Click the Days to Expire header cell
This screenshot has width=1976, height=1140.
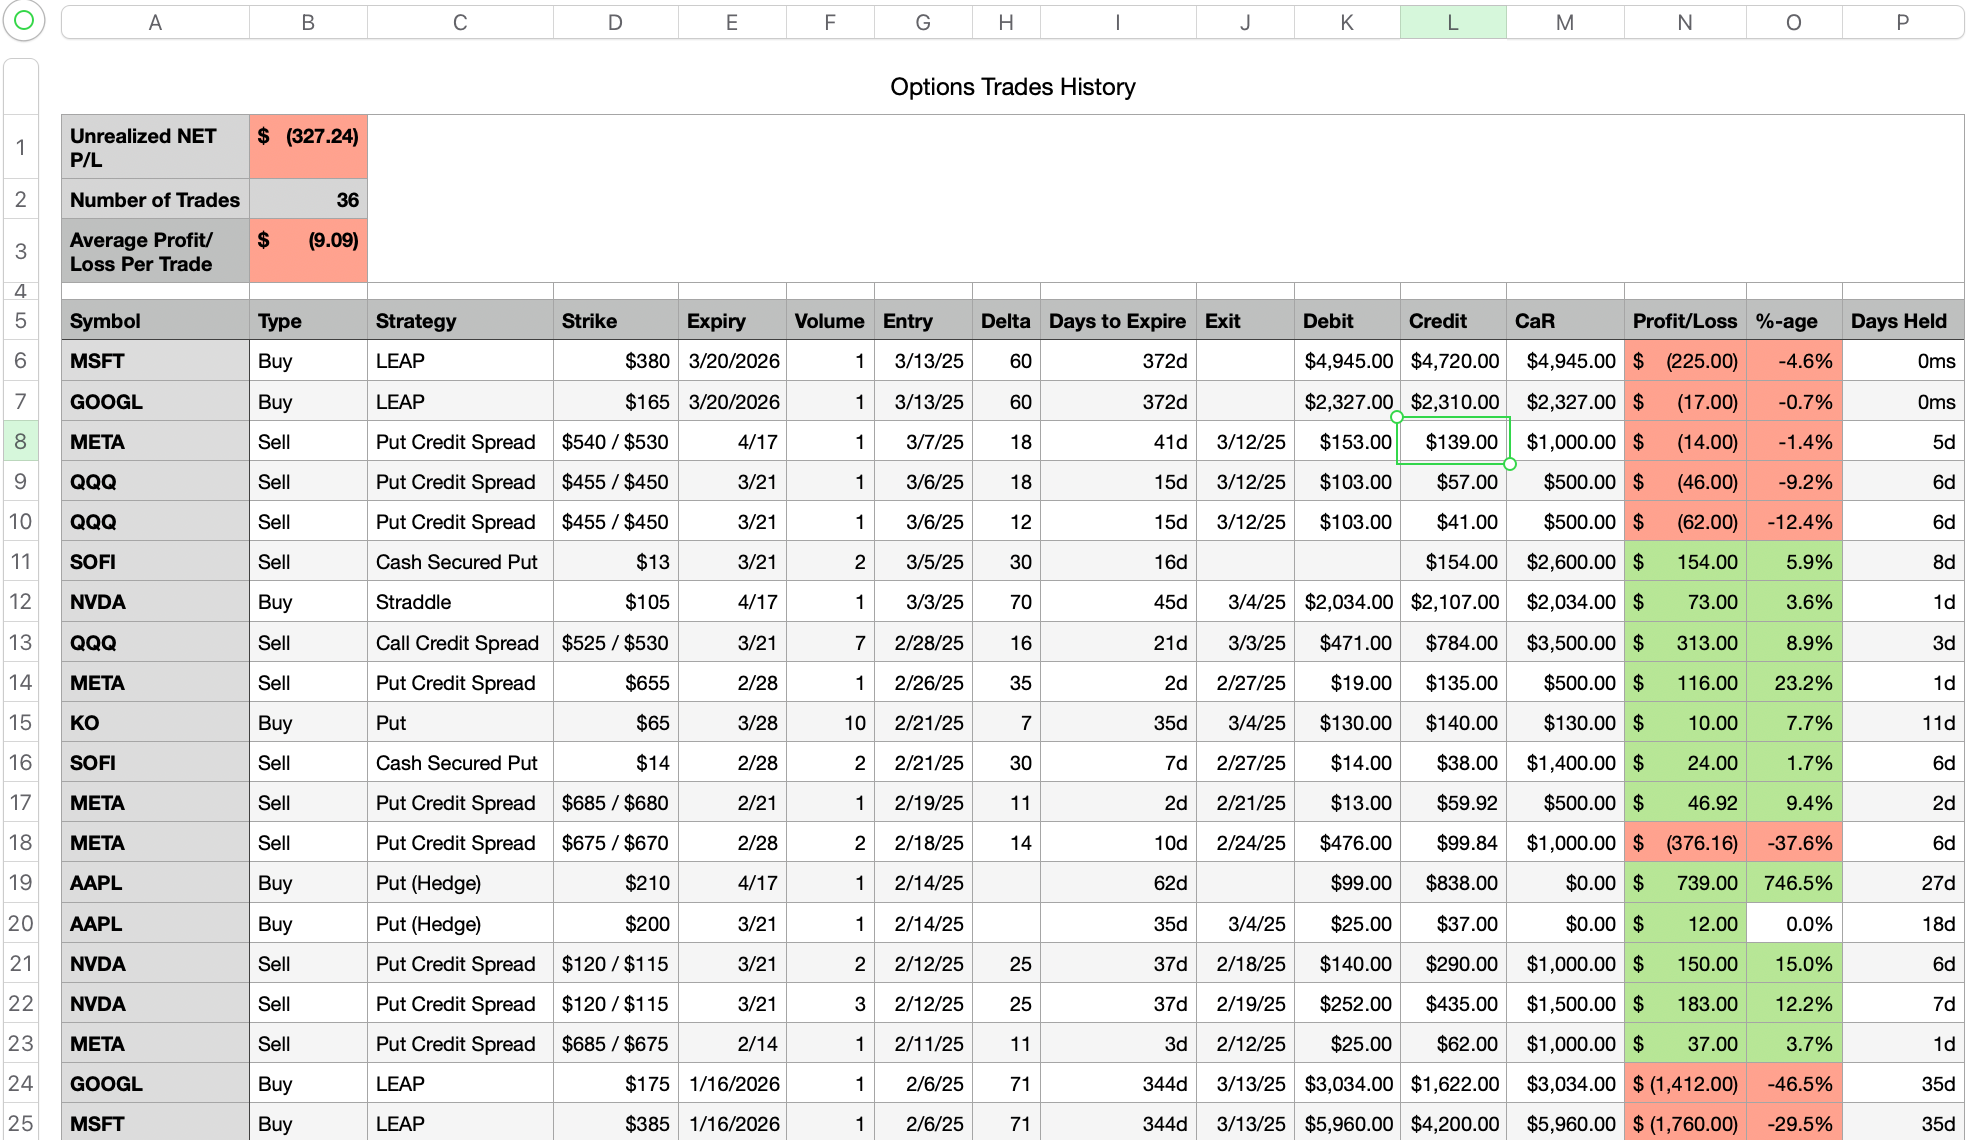[1118, 320]
